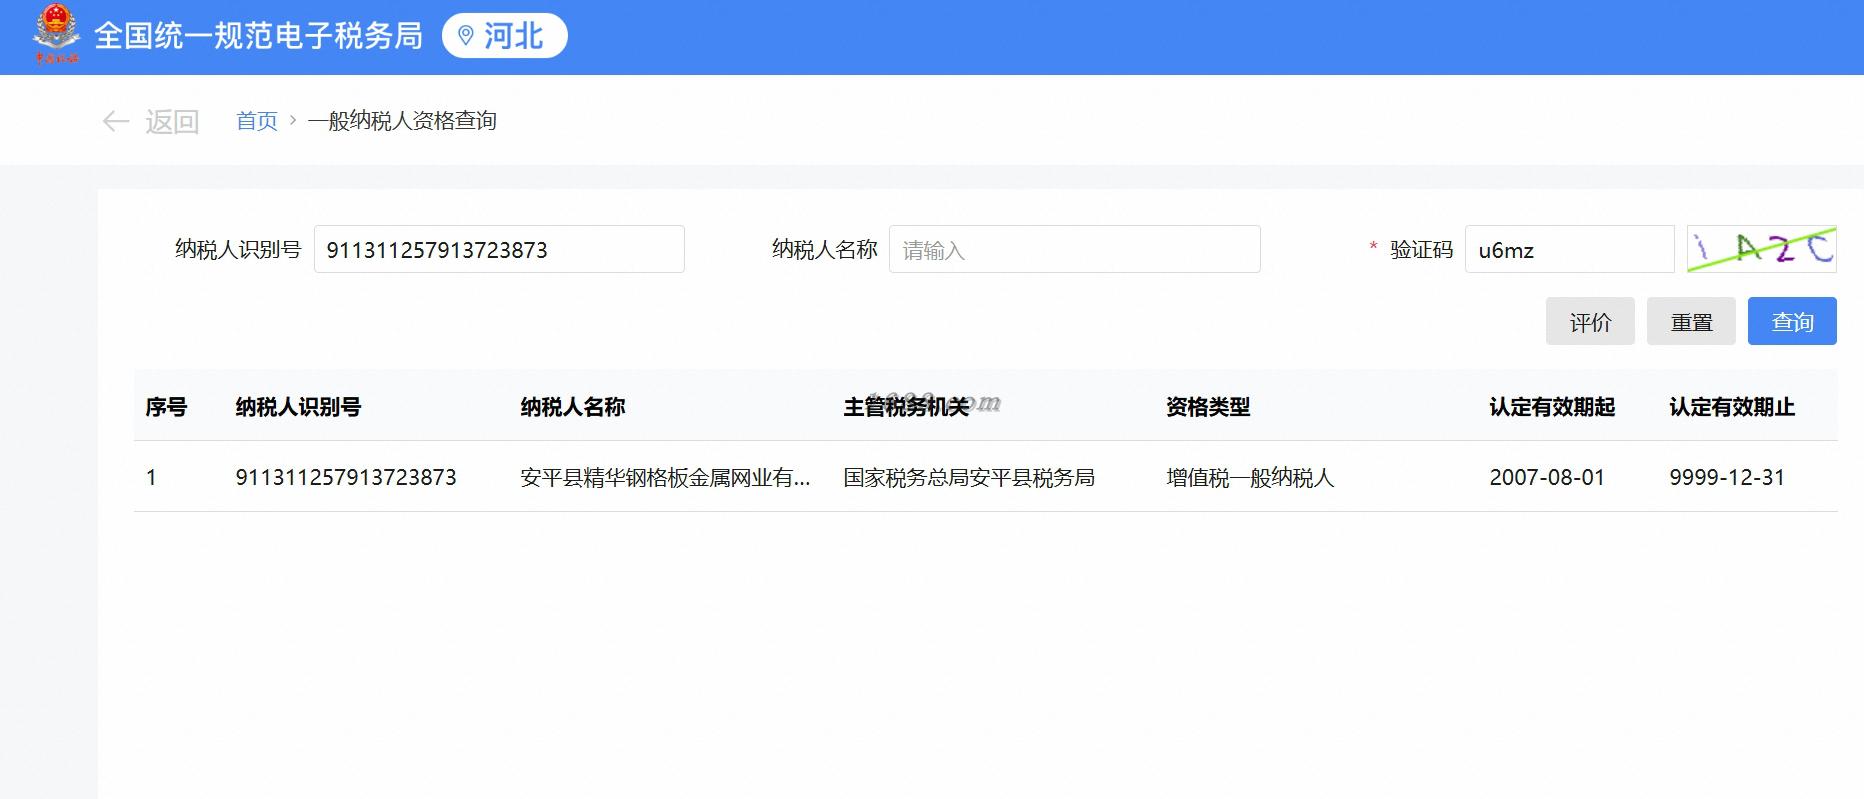Open the 首页 breadcrumb link
1864x799 pixels.
point(257,121)
